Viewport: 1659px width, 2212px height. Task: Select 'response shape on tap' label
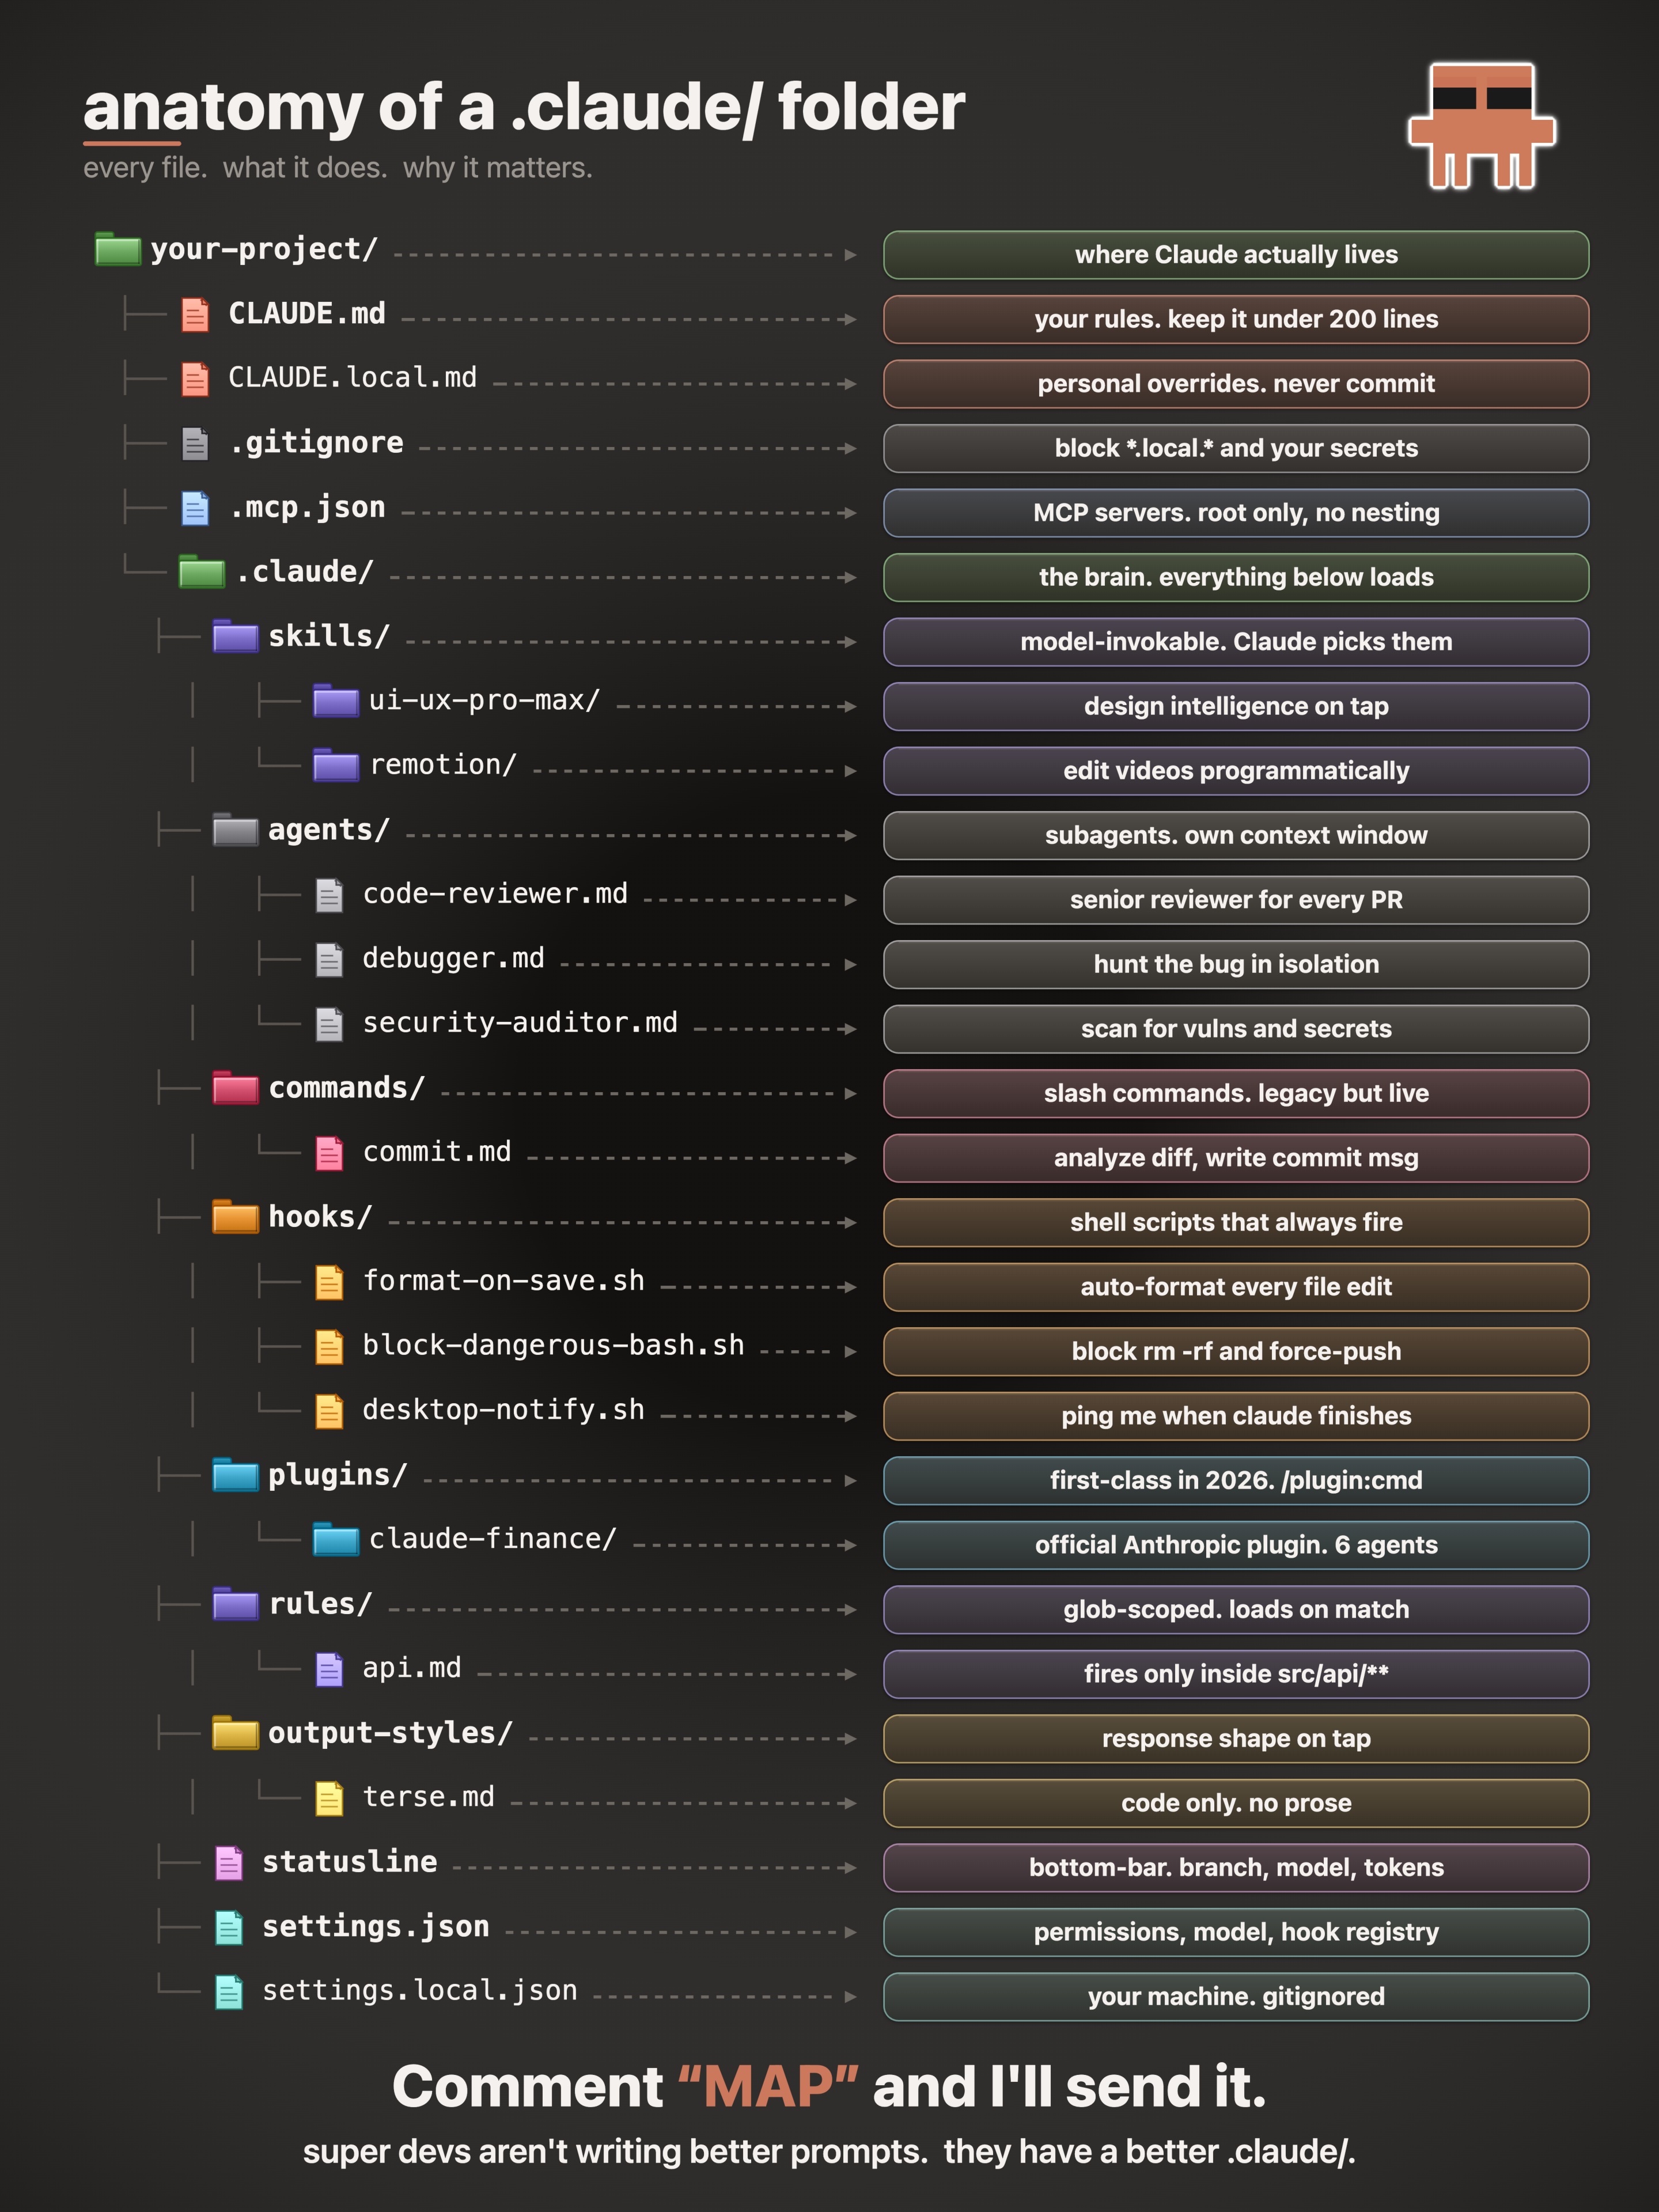[1236, 1738]
